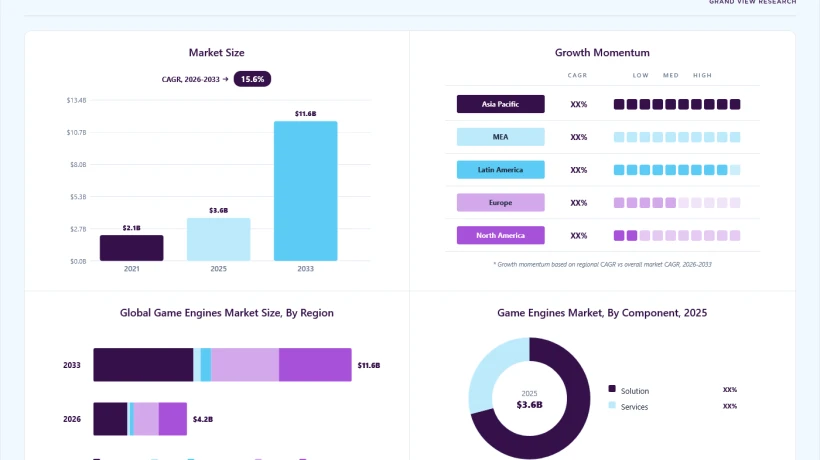Click the Solution legend label
This screenshot has width=820, height=460.
(x=635, y=391)
